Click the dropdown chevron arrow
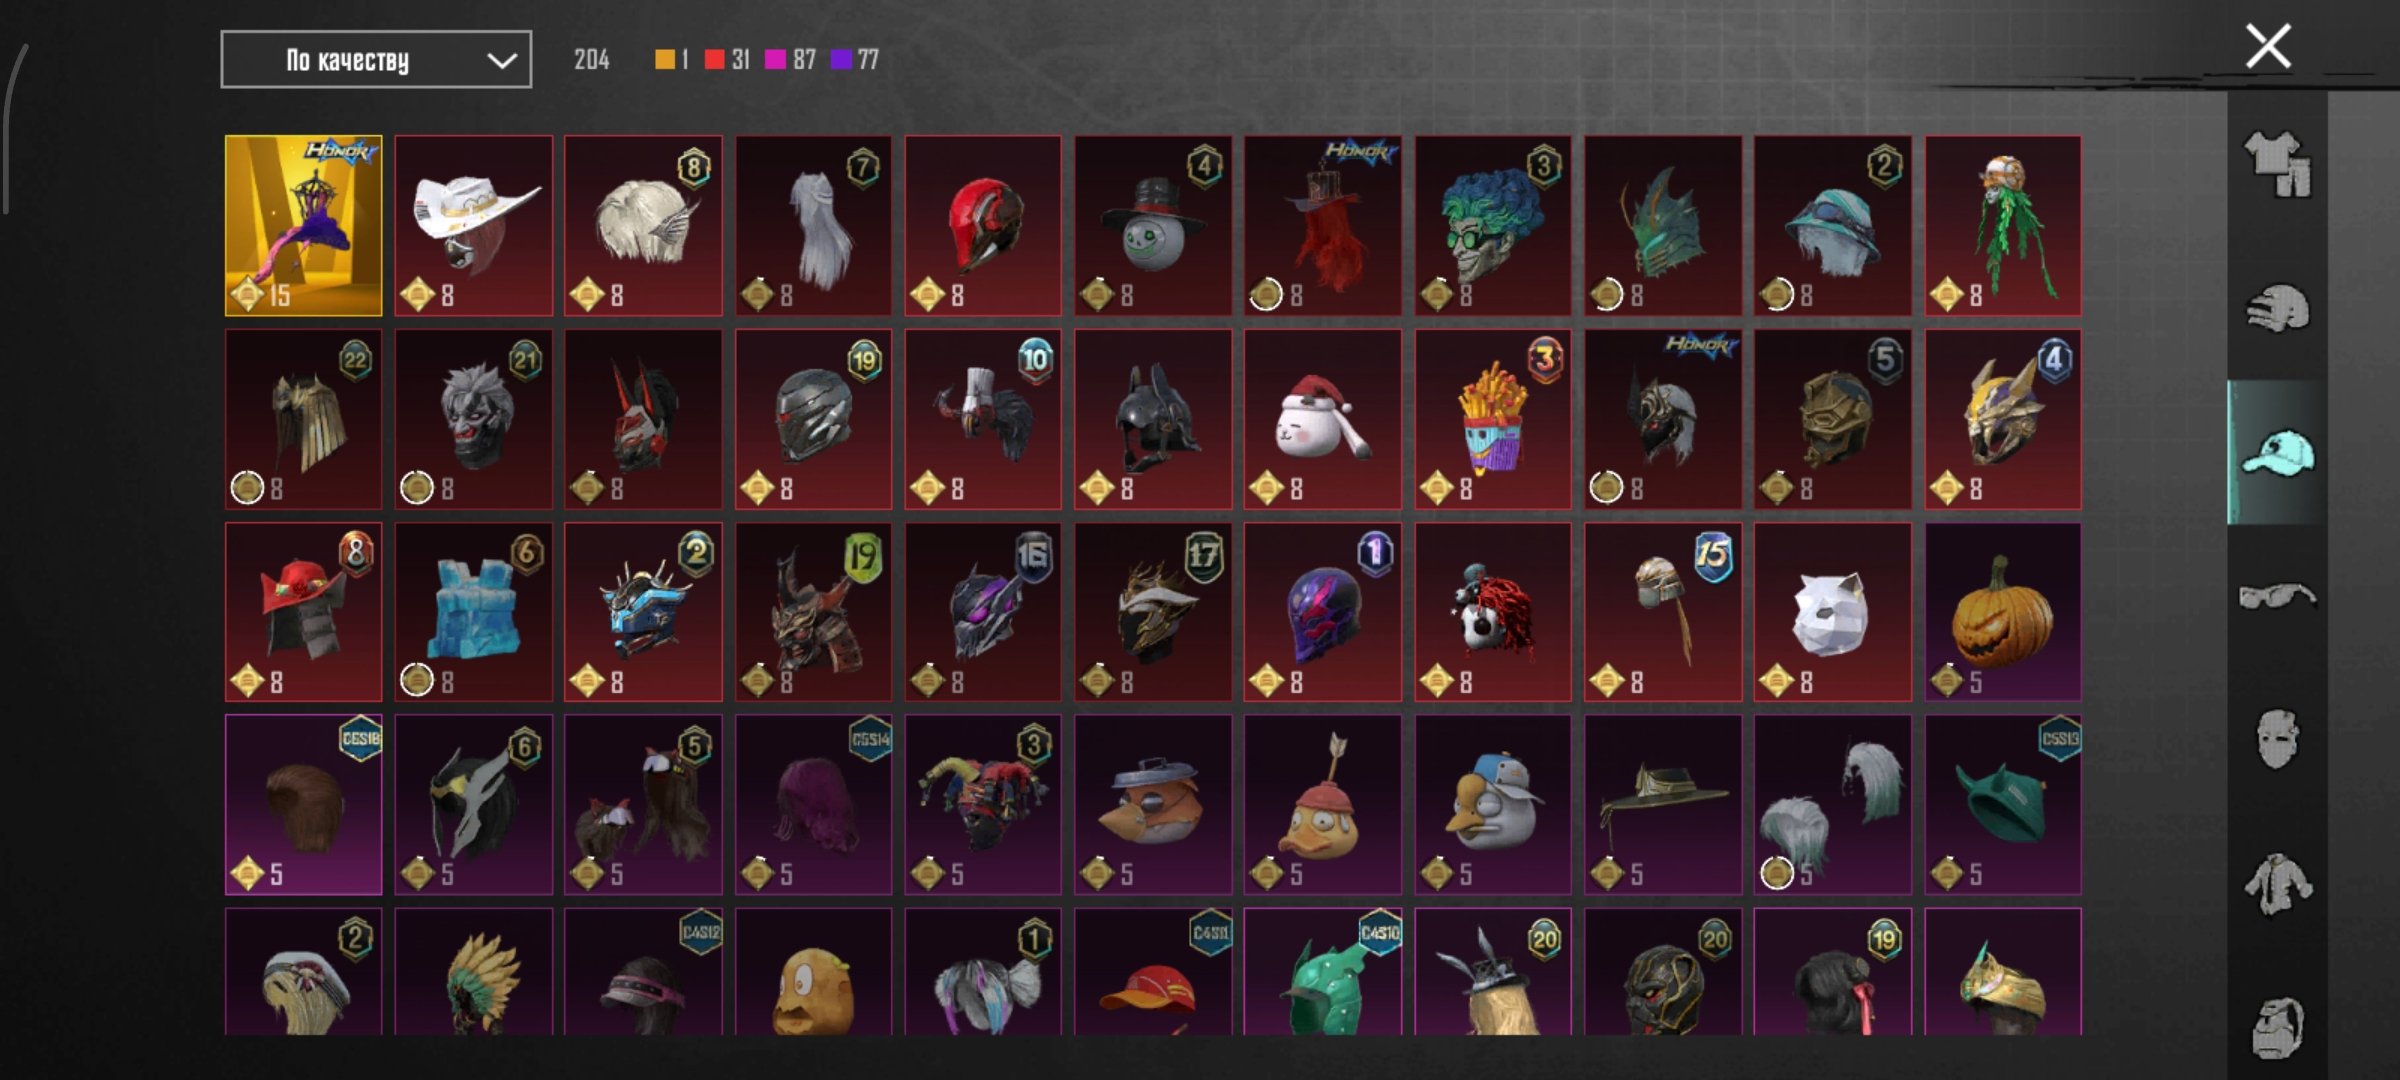This screenshot has width=2400, height=1080. coord(501,61)
